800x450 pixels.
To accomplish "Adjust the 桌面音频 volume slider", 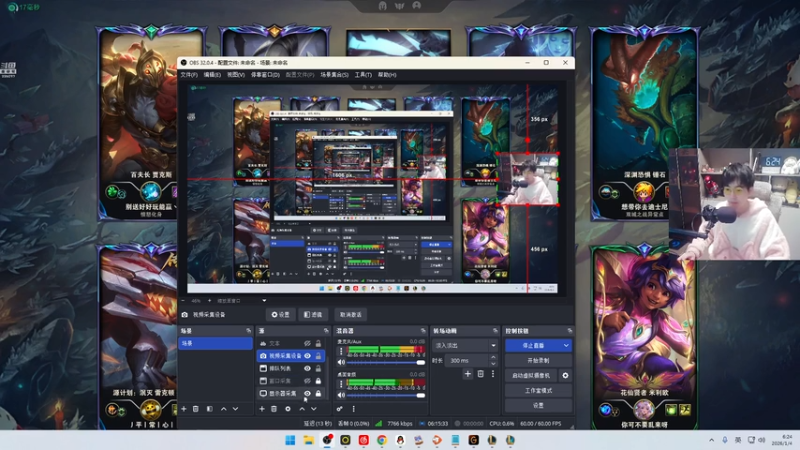I will [x=385, y=395].
